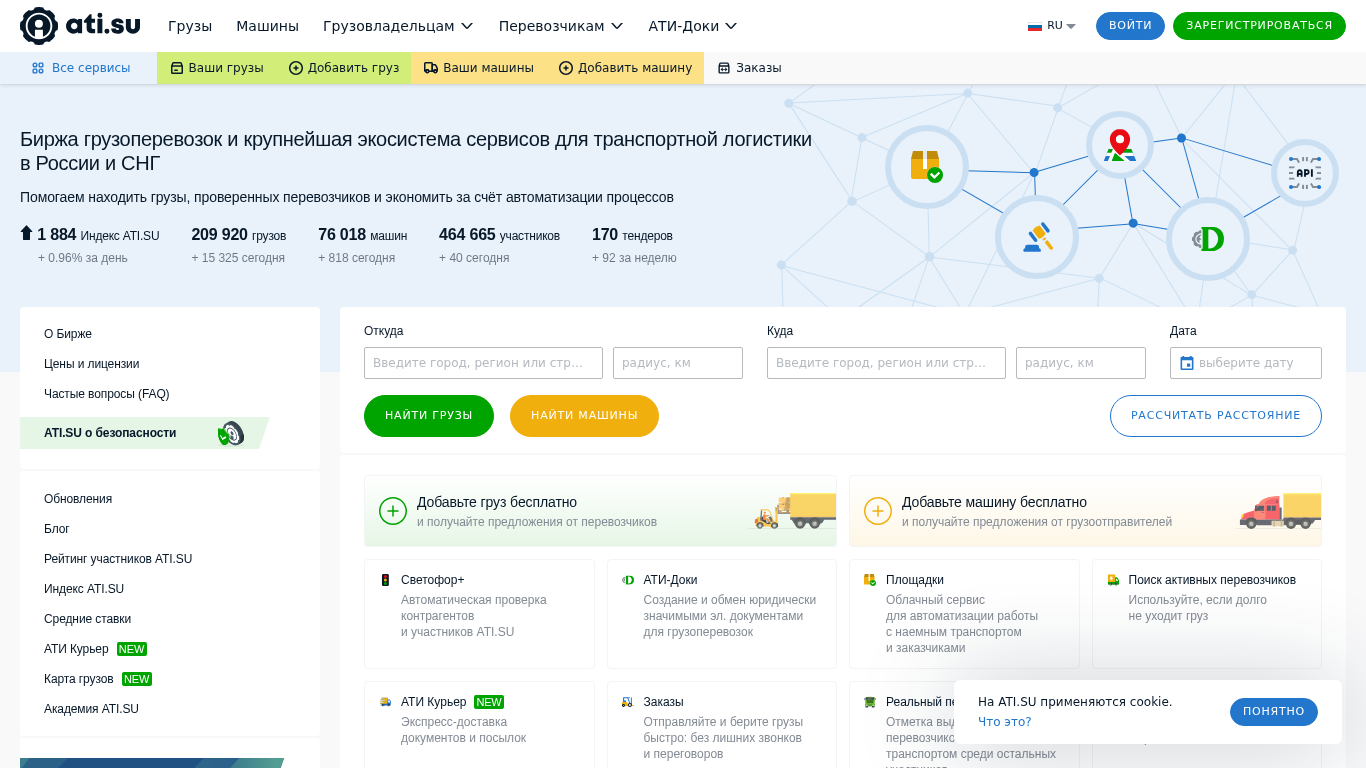Open the Академия ATI.SU sidebar link
Image resolution: width=1366 pixels, height=768 pixels.
pyautogui.click(x=92, y=709)
